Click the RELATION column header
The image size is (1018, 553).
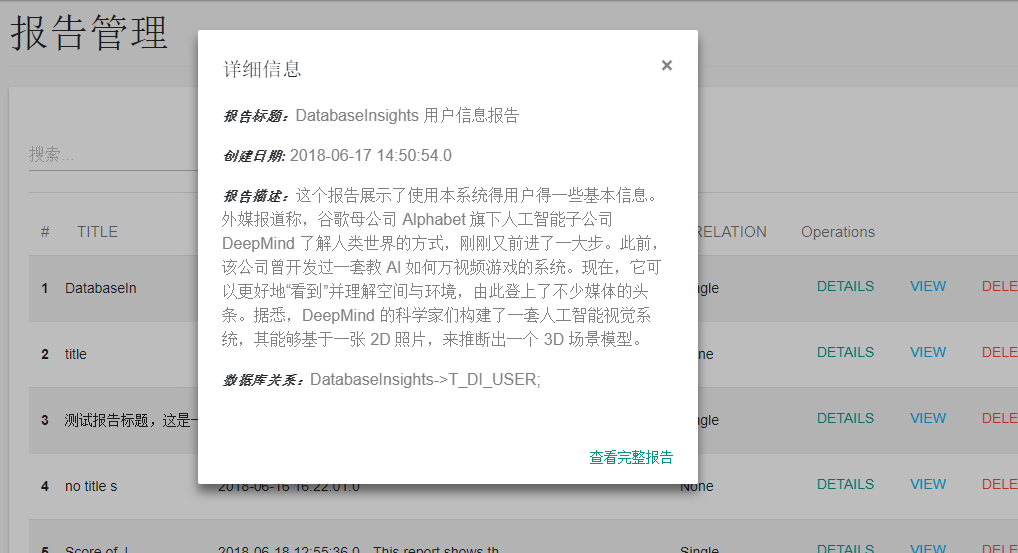[732, 232]
